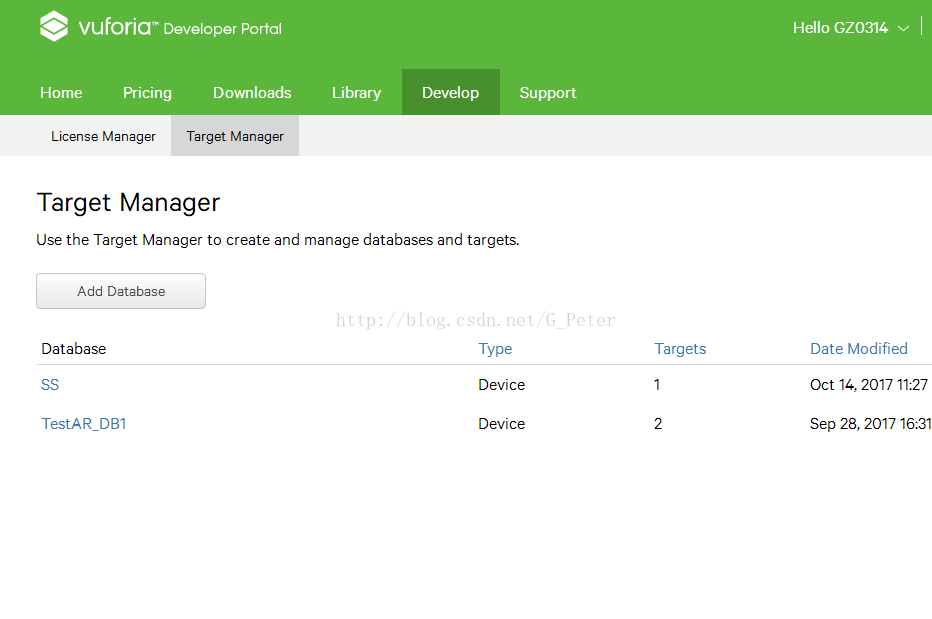Open the TestAR_DB1 database link
Image resolution: width=932 pixels, height=619 pixels.
84,423
